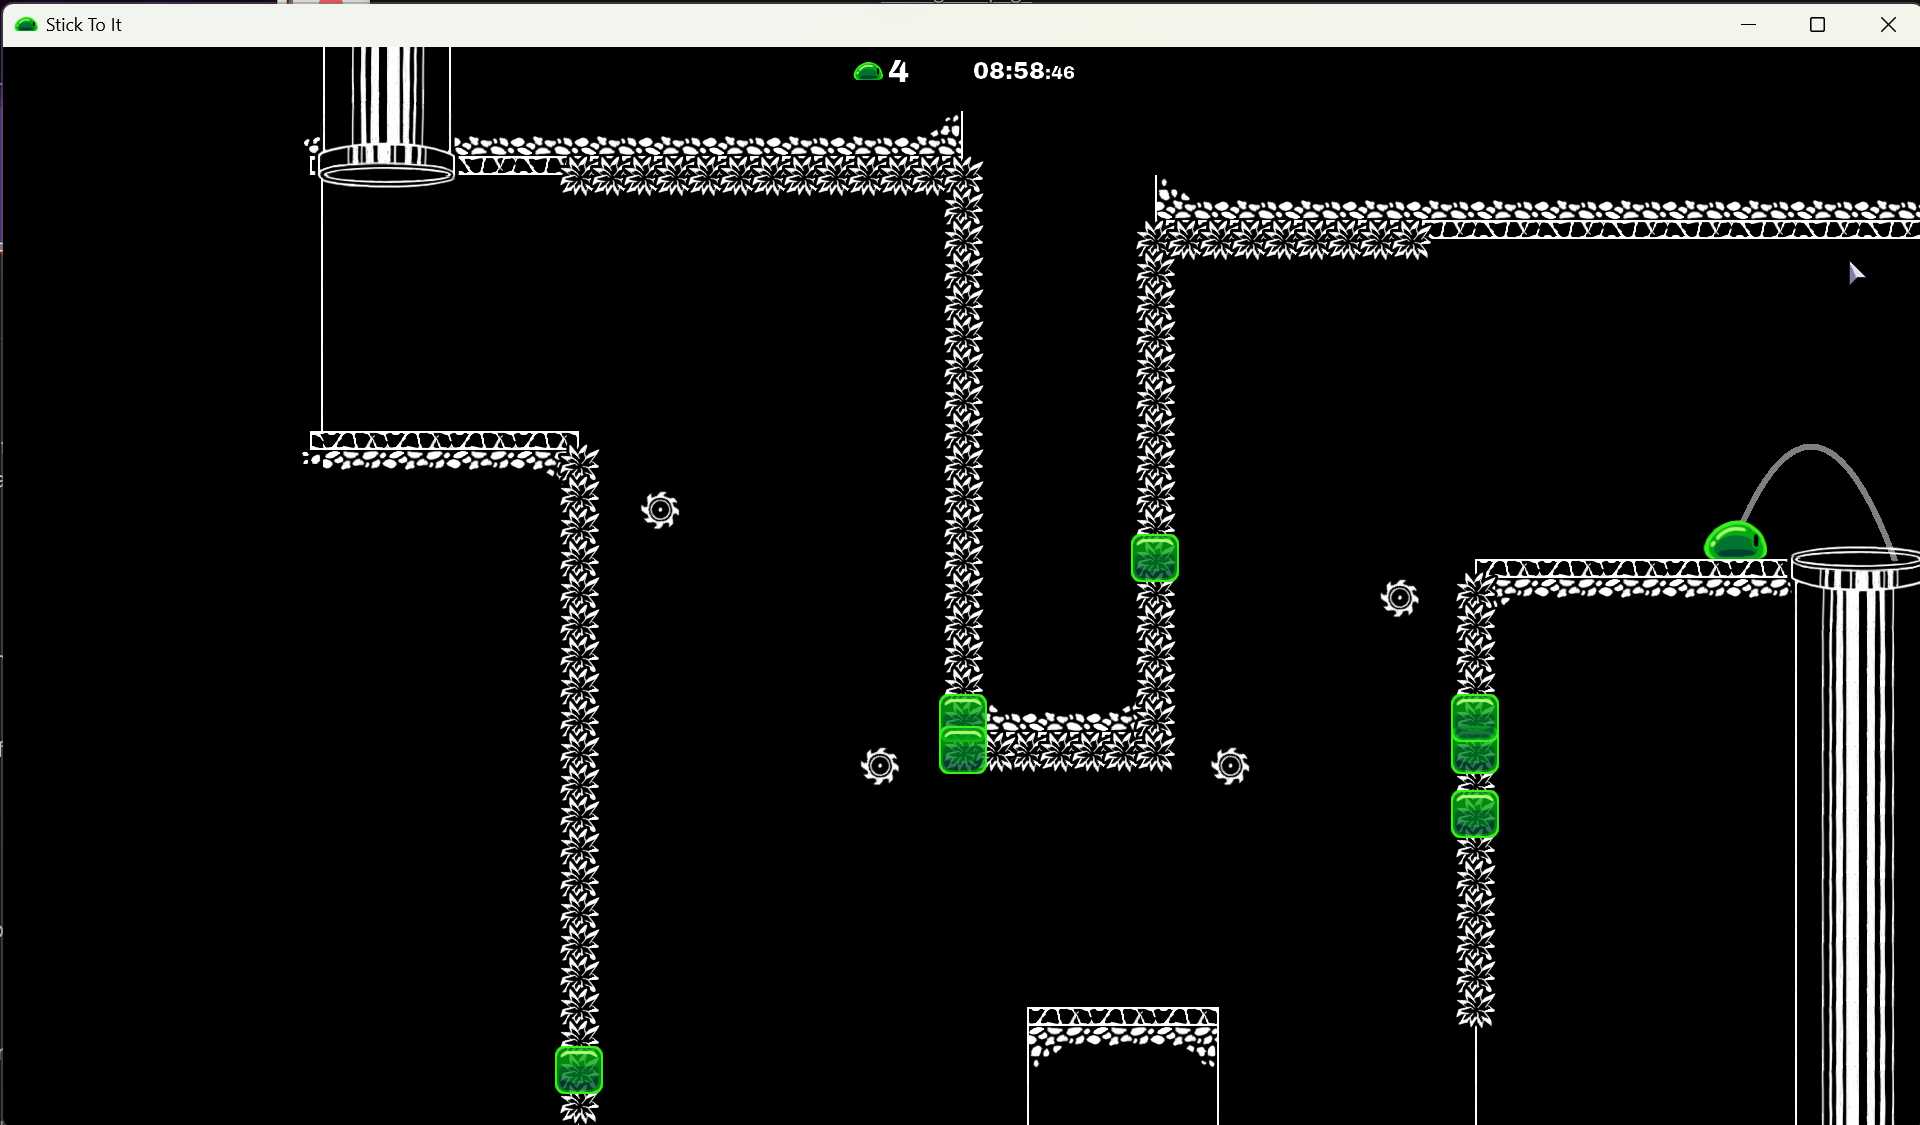The height and width of the screenshot is (1125, 1920).
Task: Click the double green block below slime's ledge
Action: pyautogui.click(x=1474, y=735)
